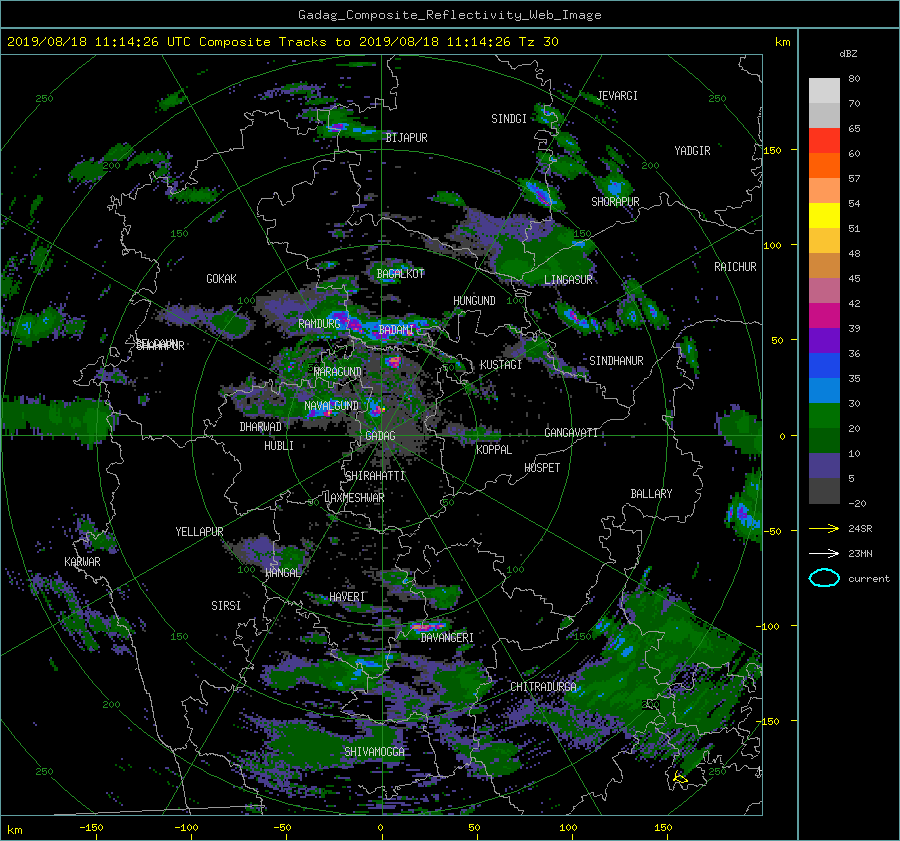Click the HUBLI city label
Image resolution: width=900 pixels, height=841 pixels.
(x=279, y=445)
